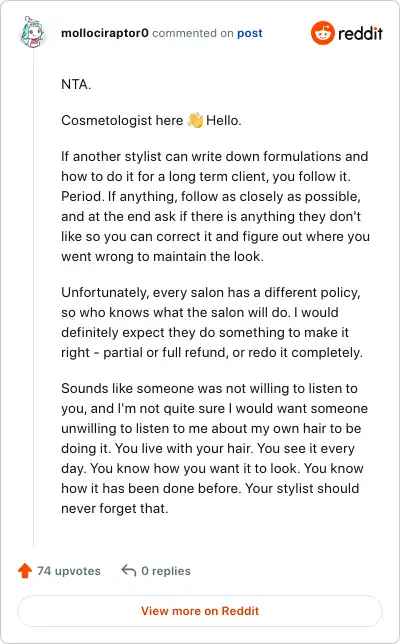Click the curved reply arrow icon
The width and height of the screenshot is (400, 644).
[x=129, y=570]
